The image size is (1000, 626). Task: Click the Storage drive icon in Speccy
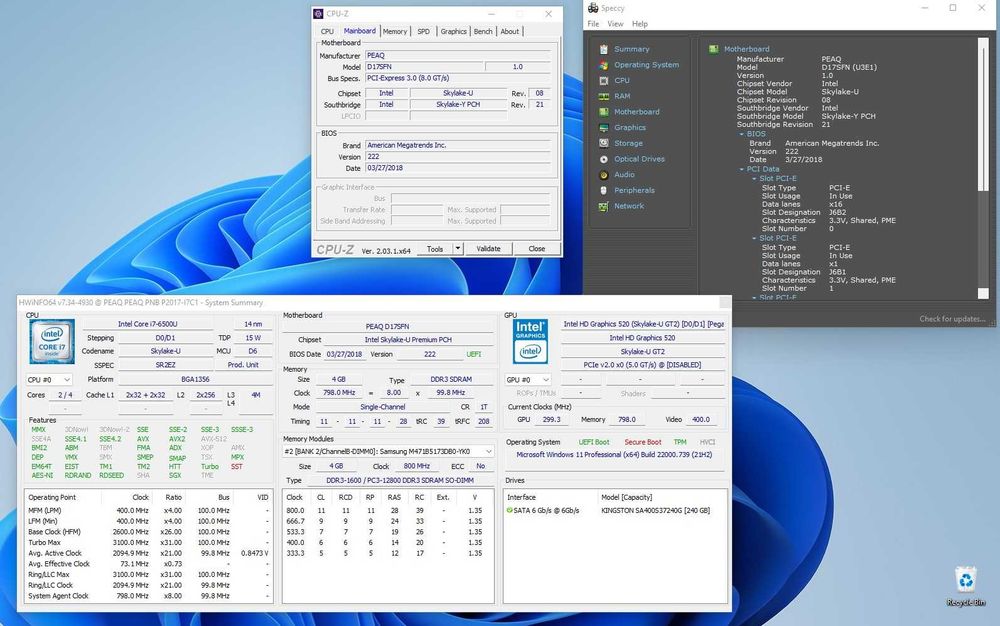click(x=603, y=143)
